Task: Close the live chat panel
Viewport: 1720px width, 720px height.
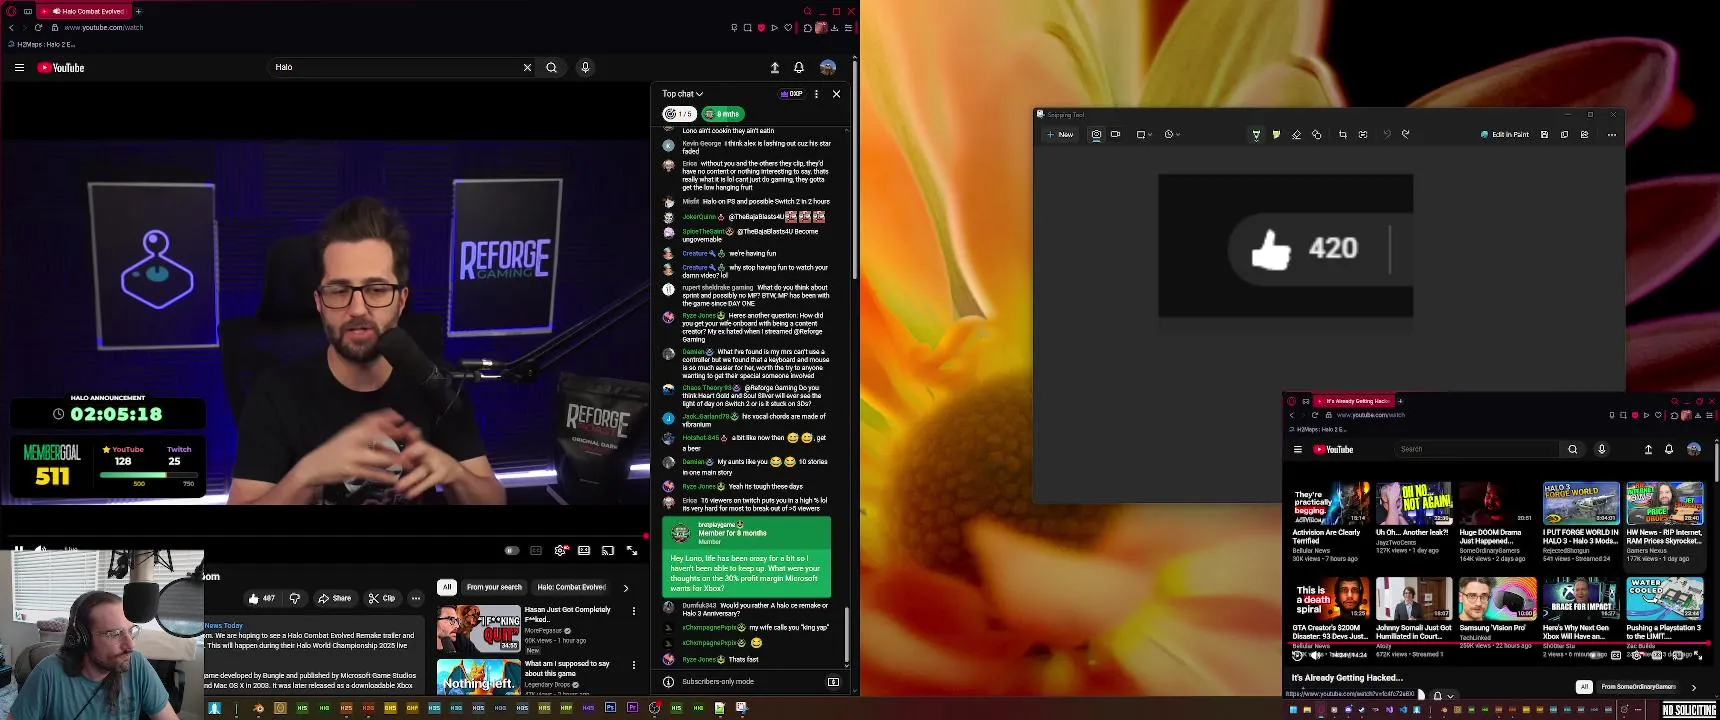Action: [836, 94]
